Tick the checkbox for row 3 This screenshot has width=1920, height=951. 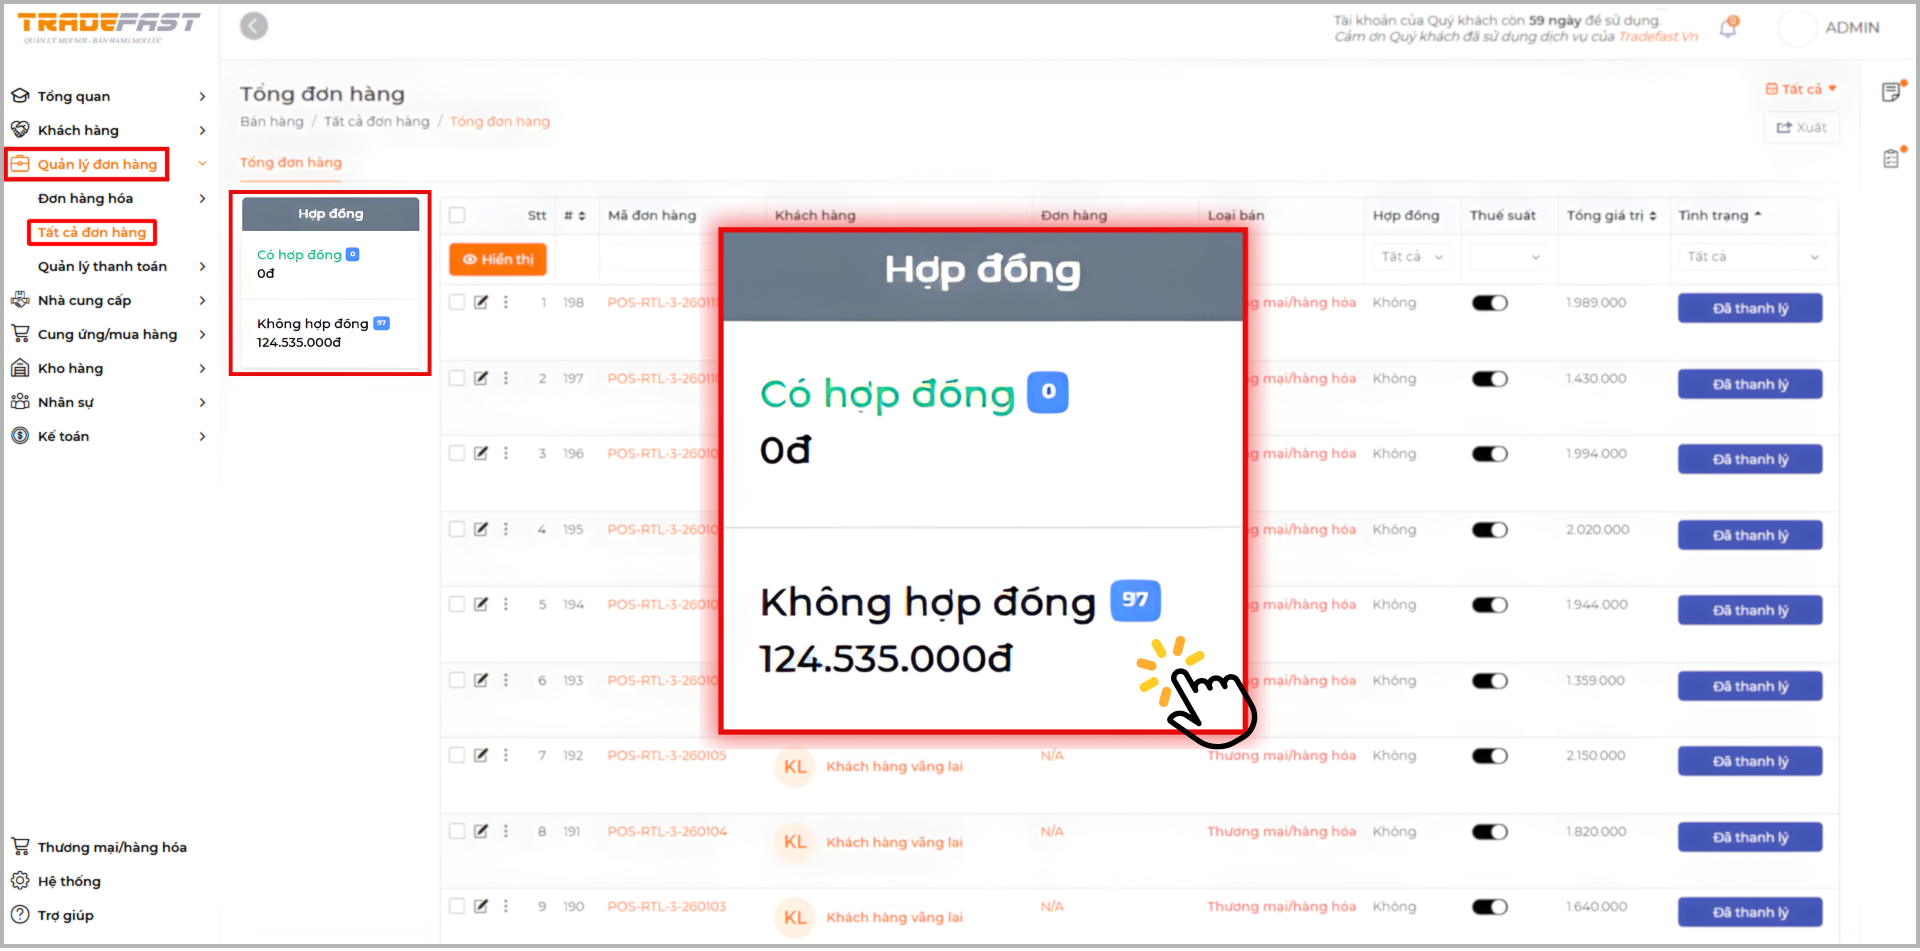tap(457, 453)
